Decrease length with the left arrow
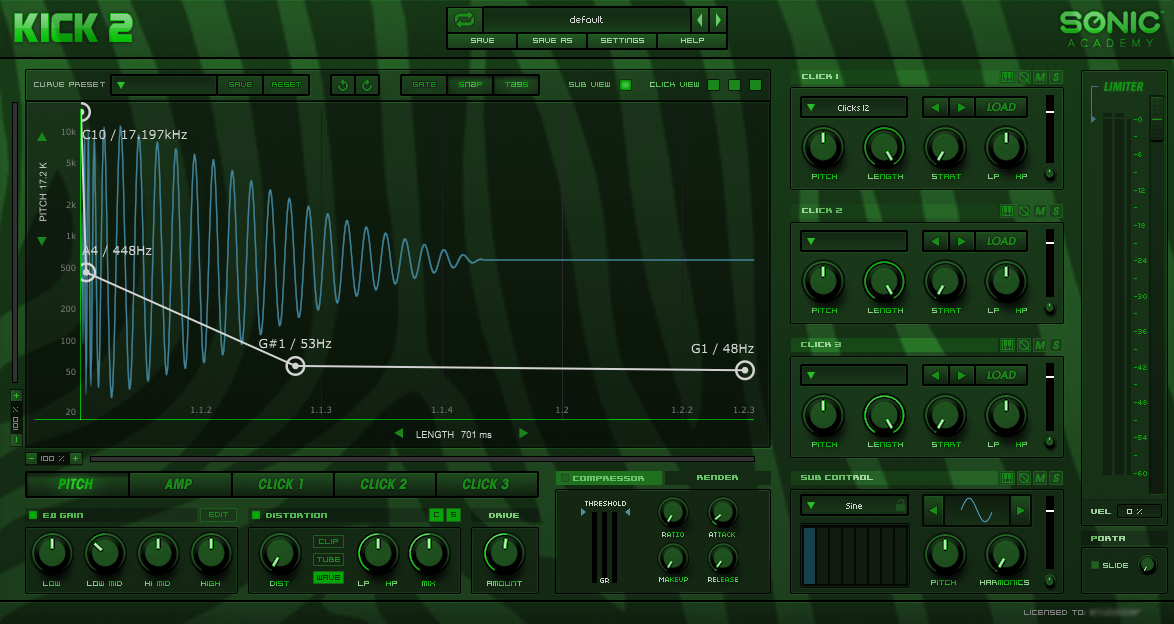The width and height of the screenshot is (1174, 624). 398,434
